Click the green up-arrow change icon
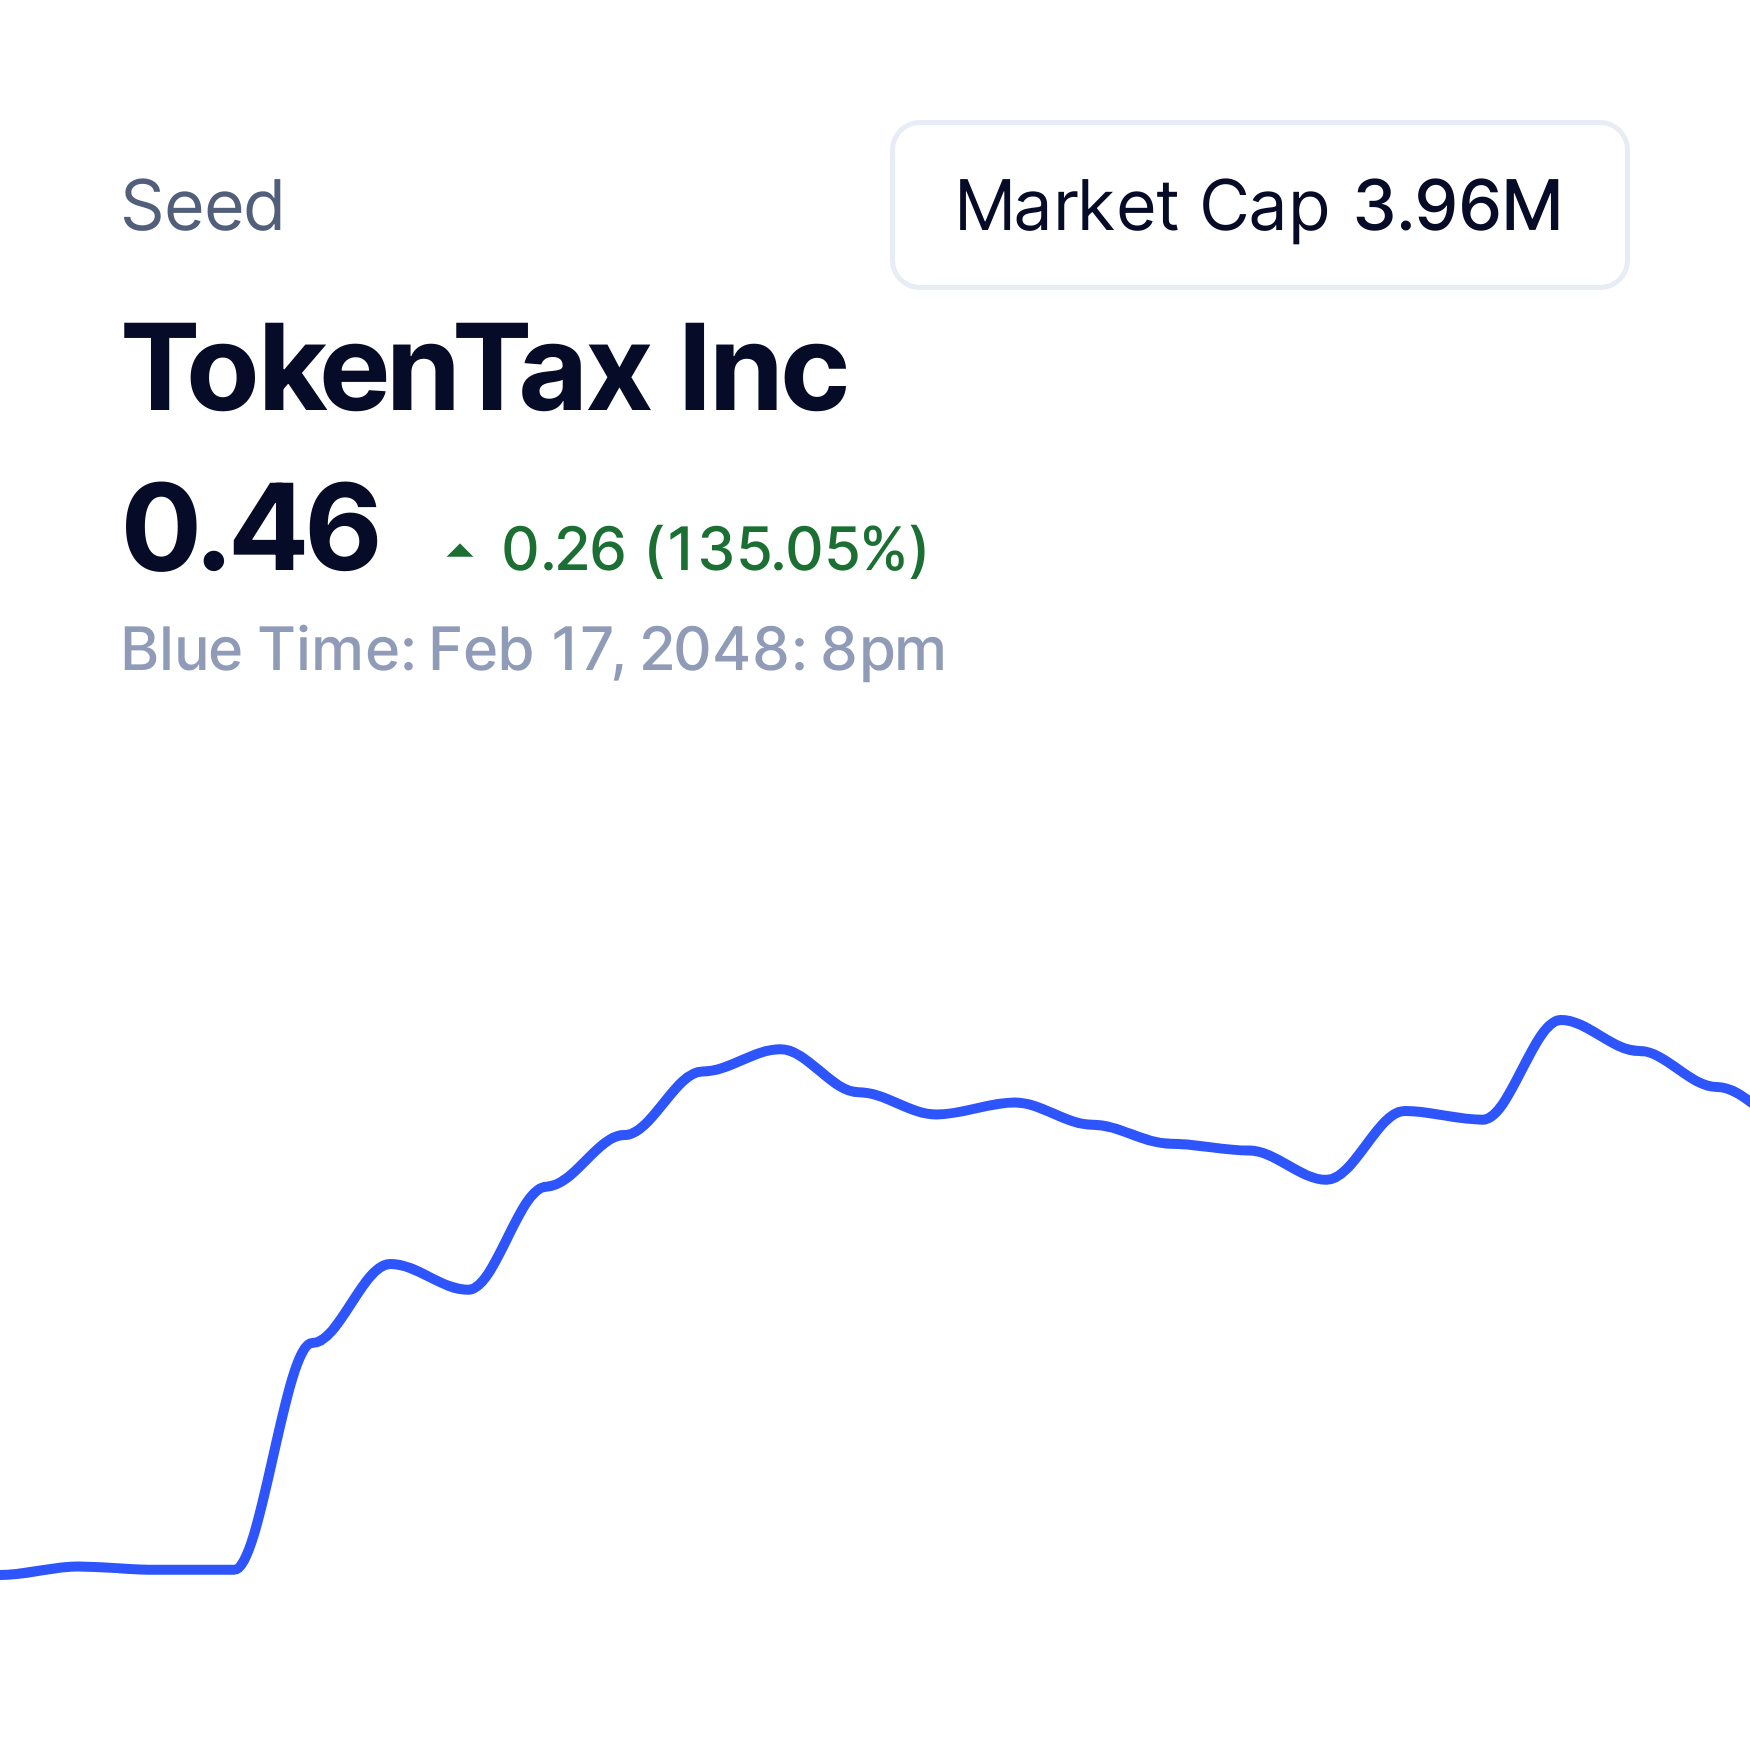The height and width of the screenshot is (1750, 1750). [460, 550]
